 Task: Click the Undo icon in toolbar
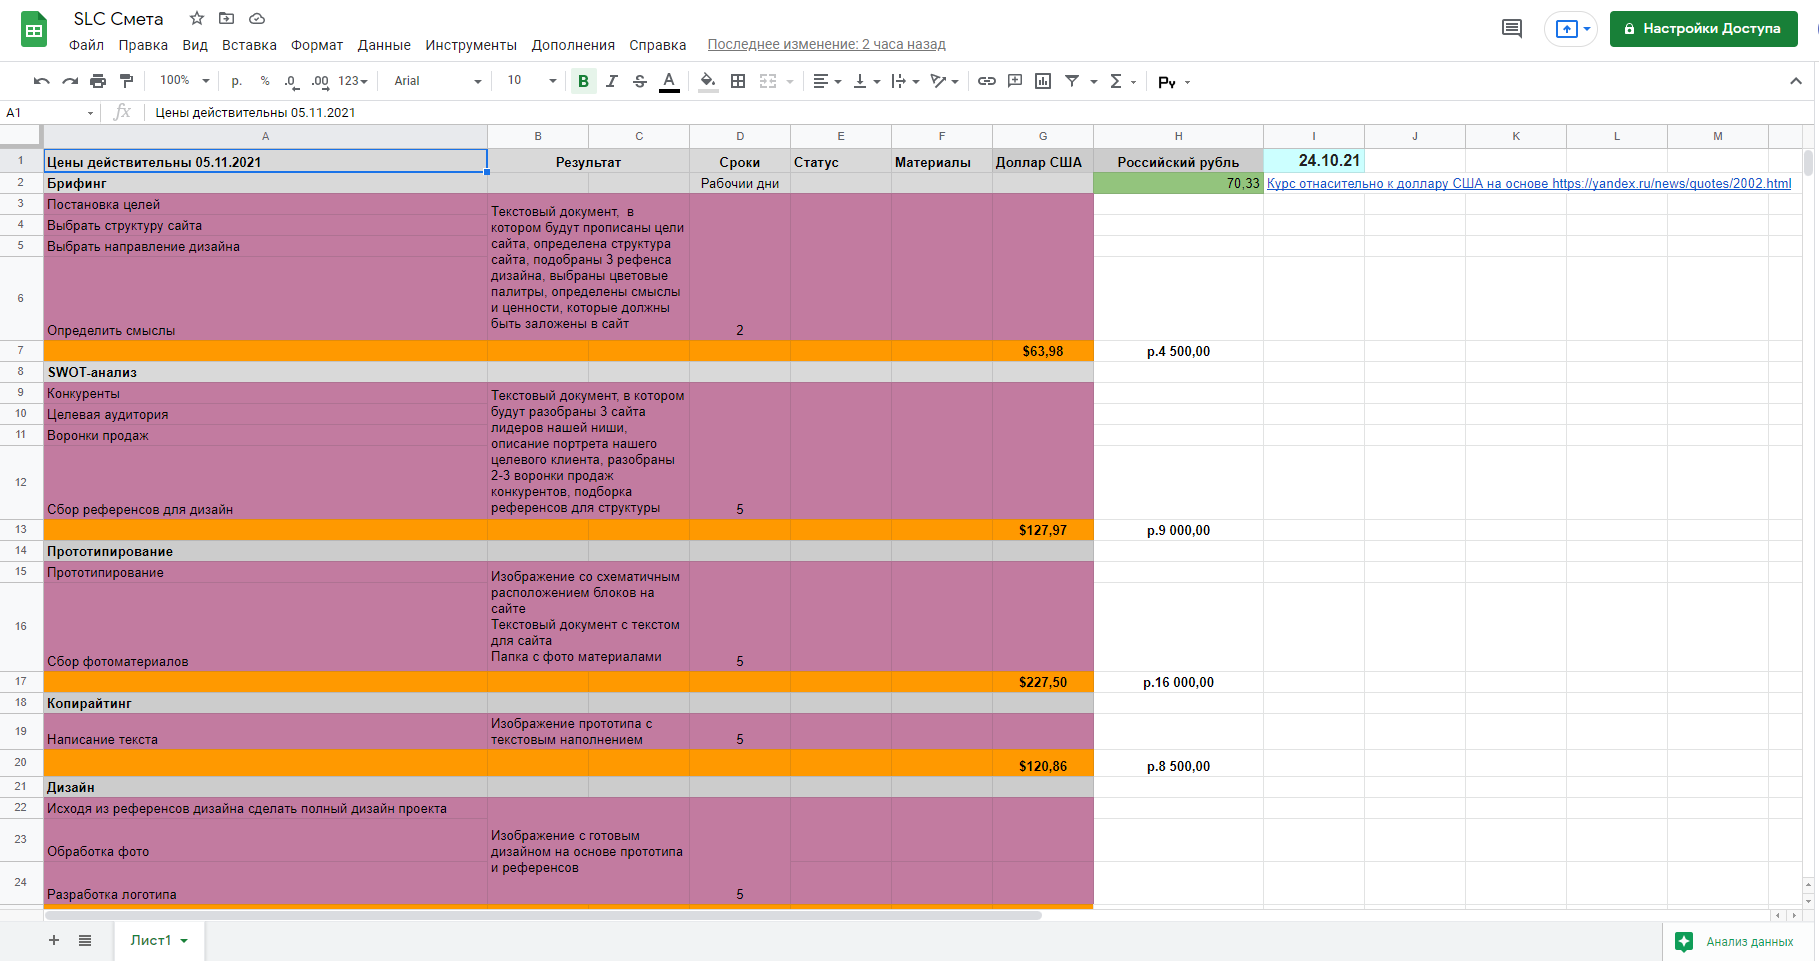coord(41,81)
